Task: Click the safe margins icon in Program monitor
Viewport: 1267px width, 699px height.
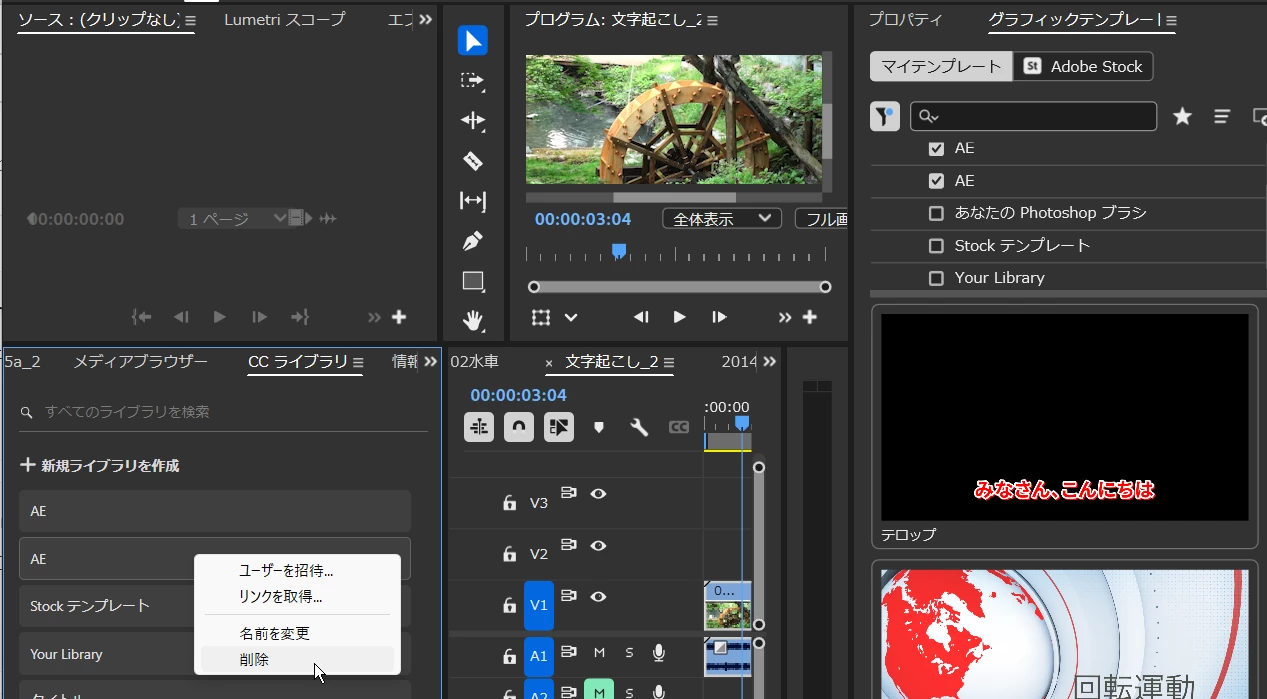Action: click(x=541, y=317)
